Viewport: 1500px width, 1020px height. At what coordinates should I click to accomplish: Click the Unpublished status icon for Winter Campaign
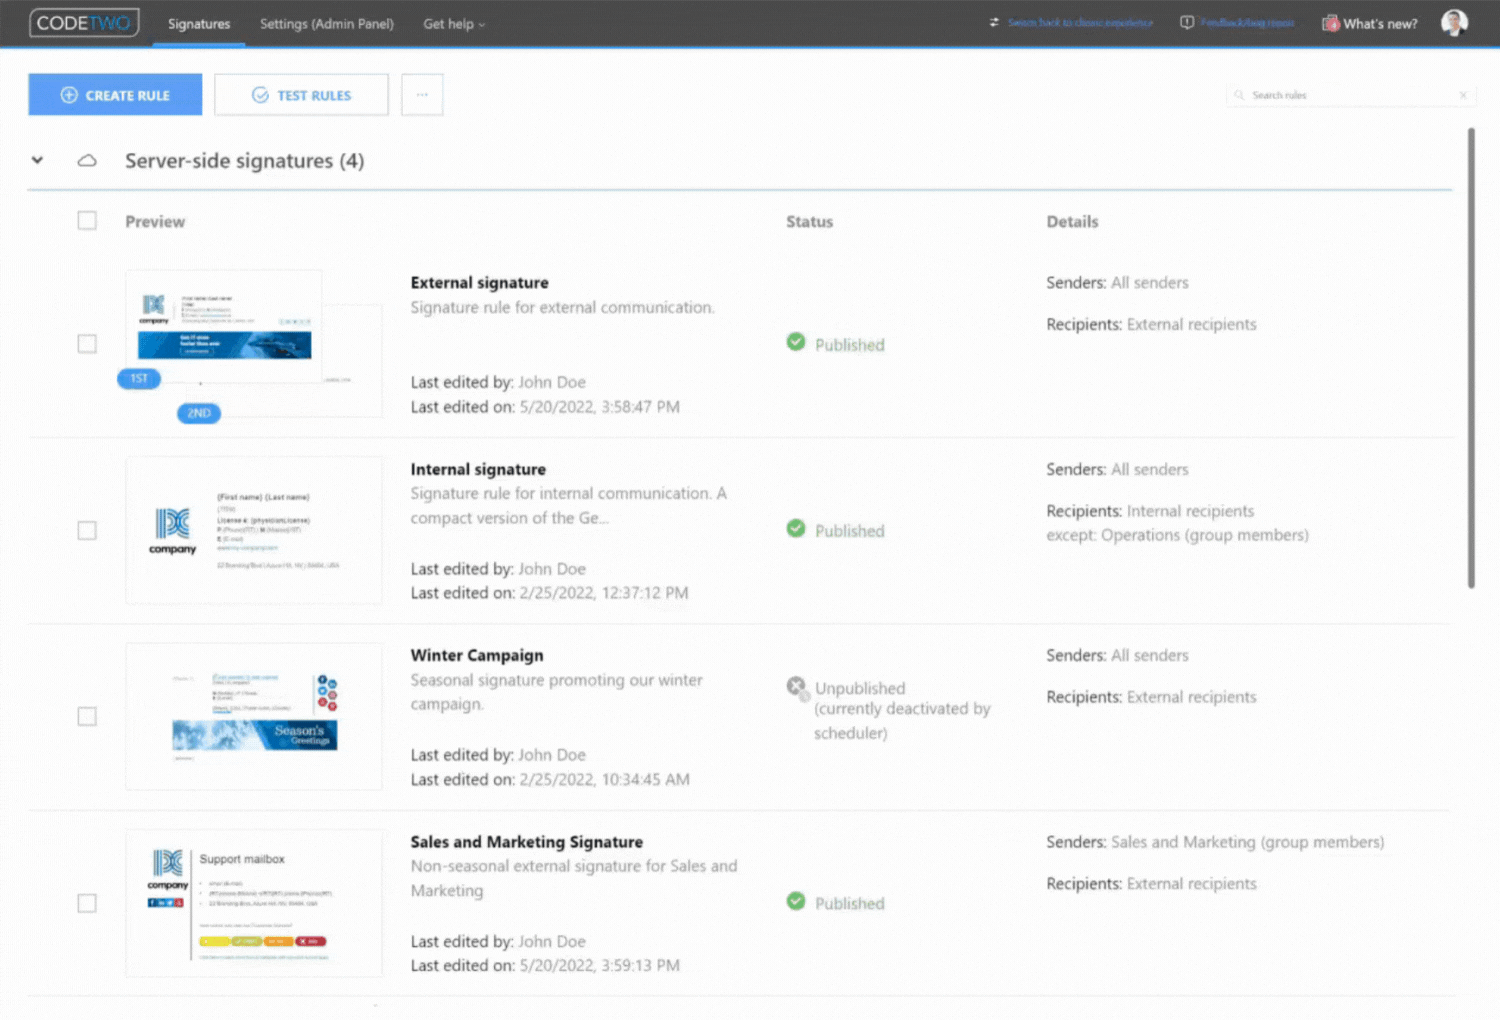tap(797, 687)
